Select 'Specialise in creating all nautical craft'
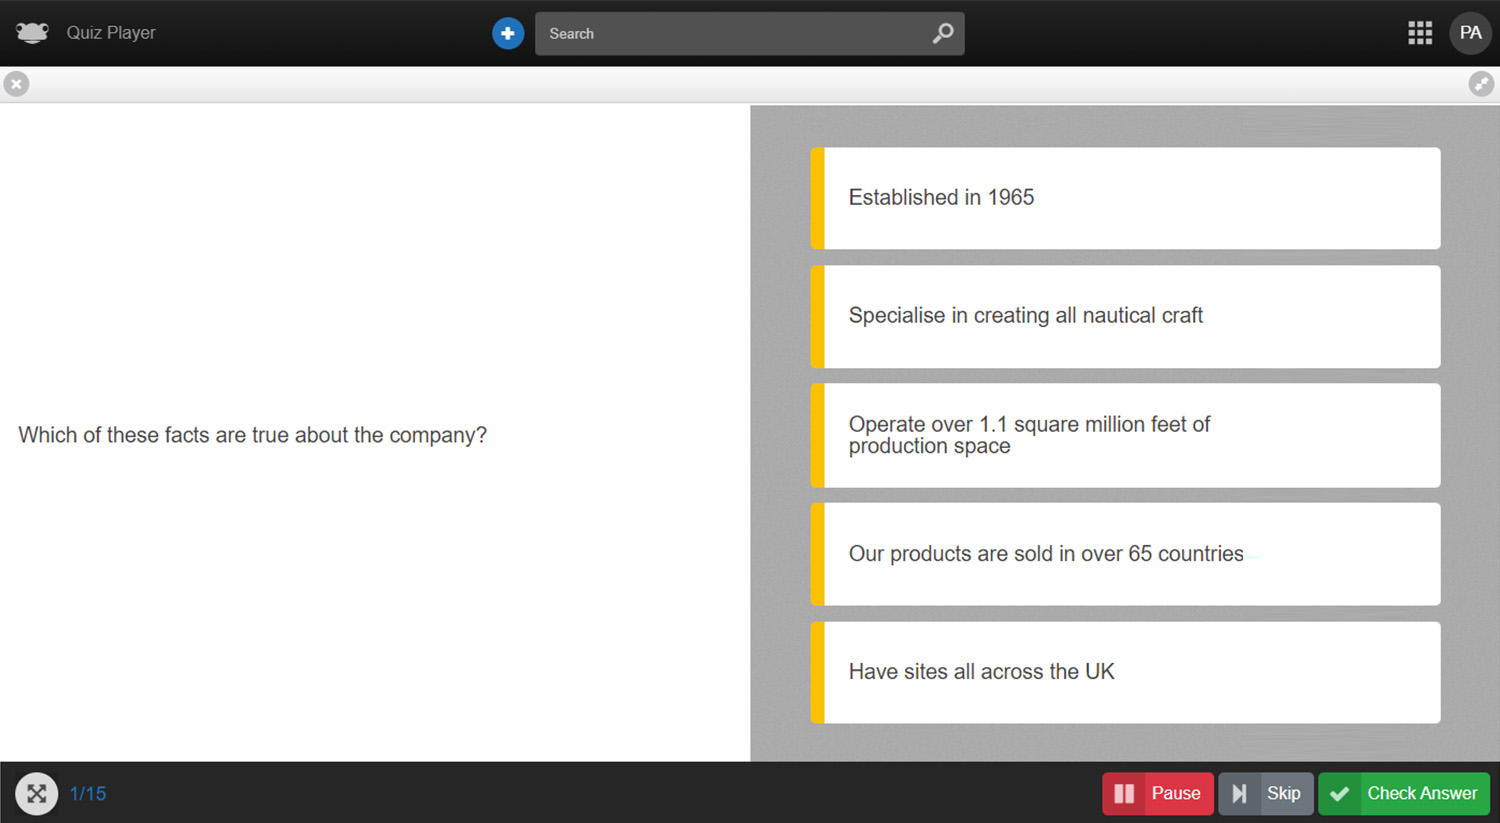Viewport: 1500px width, 823px height. coord(1125,316)
